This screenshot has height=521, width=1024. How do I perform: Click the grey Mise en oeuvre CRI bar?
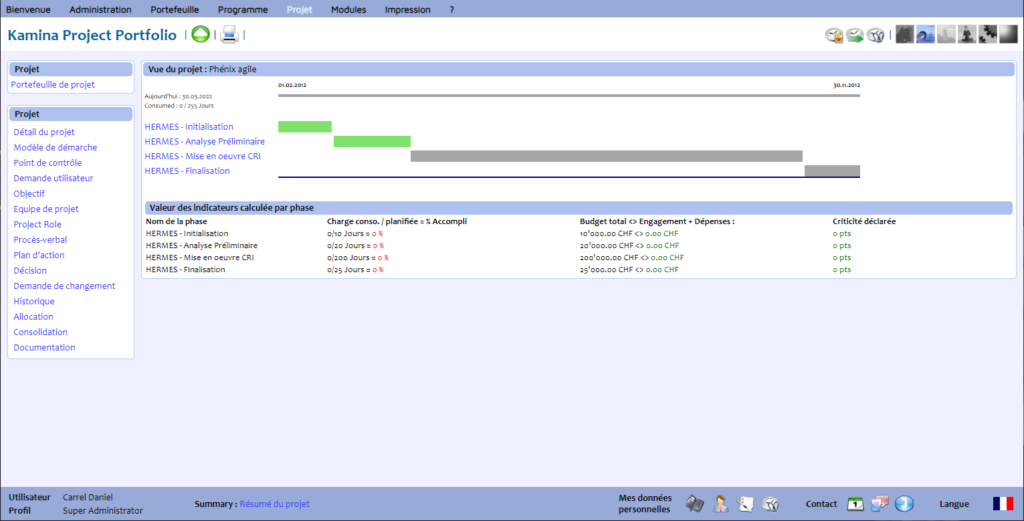click(606, 156)
